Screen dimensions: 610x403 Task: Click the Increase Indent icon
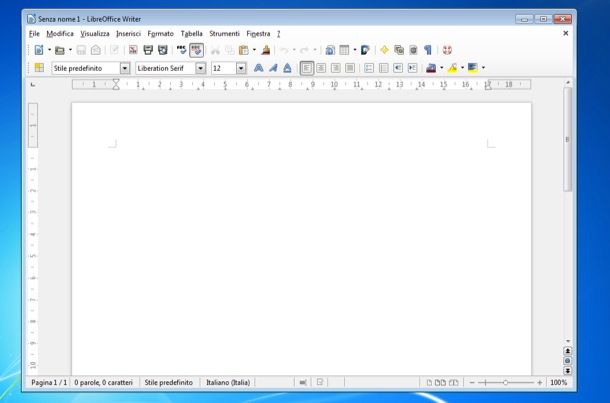click(412, 68)
